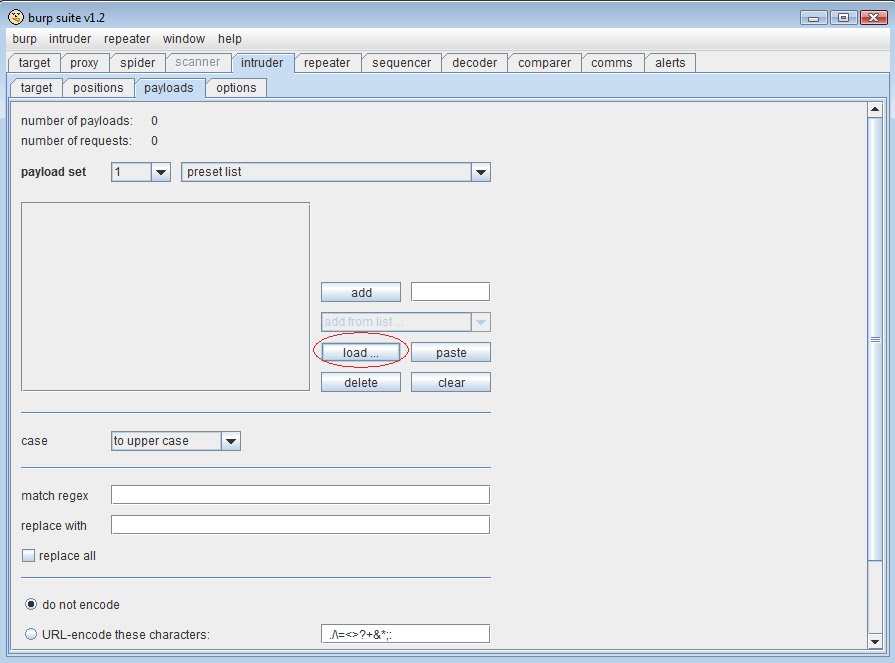The width and height of the screenshot is (895, 663).
Task: Click the scrollbar down arrow
Action: pyautogui.click(x=875, y=641)
